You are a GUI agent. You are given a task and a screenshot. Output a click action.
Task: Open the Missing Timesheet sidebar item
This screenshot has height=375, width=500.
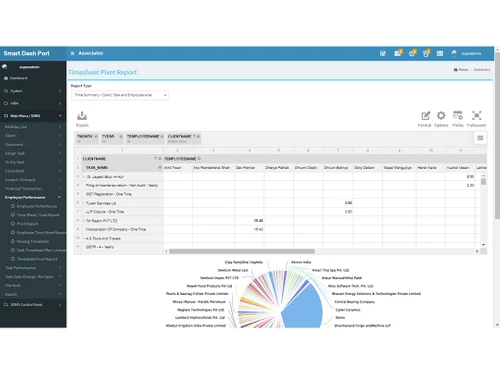pos(33,241)
